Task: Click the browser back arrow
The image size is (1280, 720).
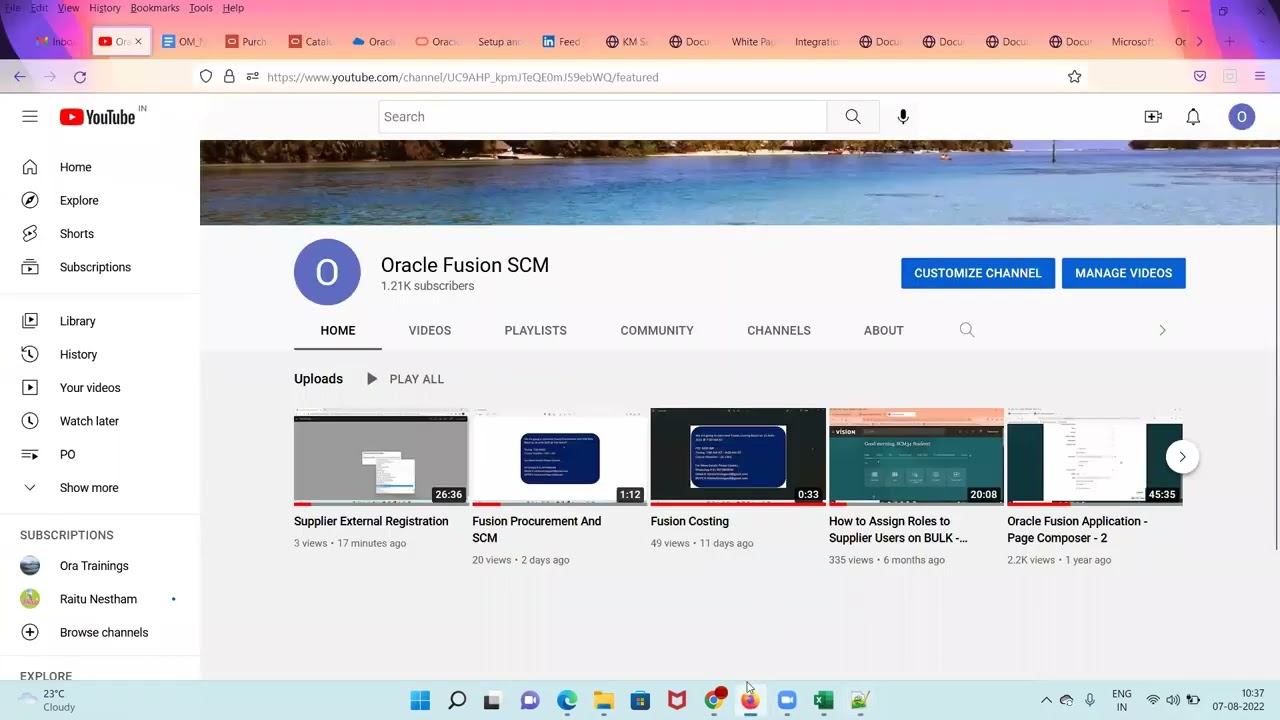Action: 20,77
